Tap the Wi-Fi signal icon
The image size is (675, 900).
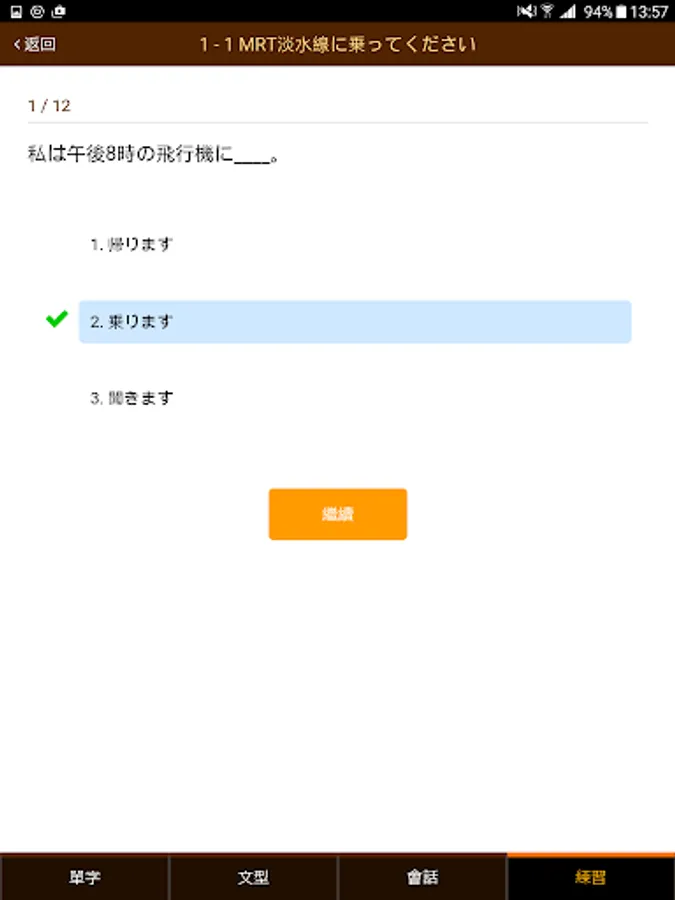(547, 11)
